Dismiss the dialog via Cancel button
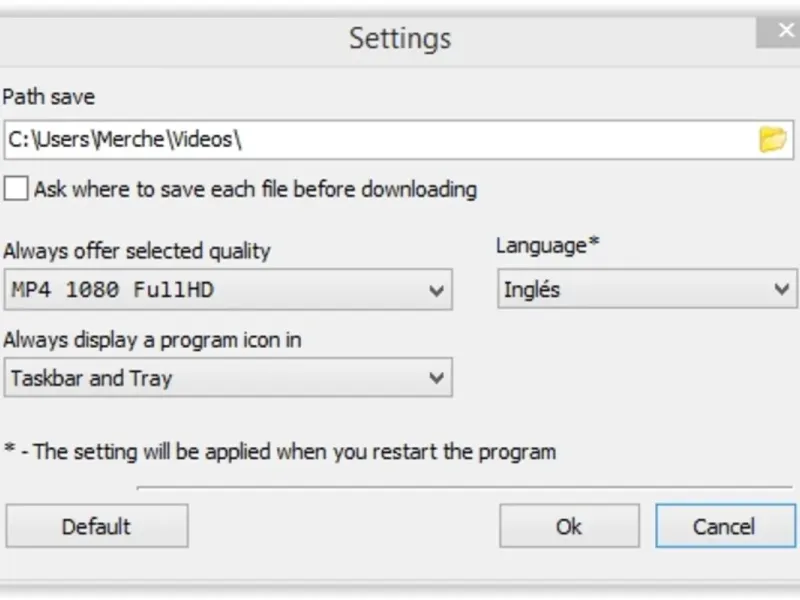800x600 pixels. click(725, 526)
